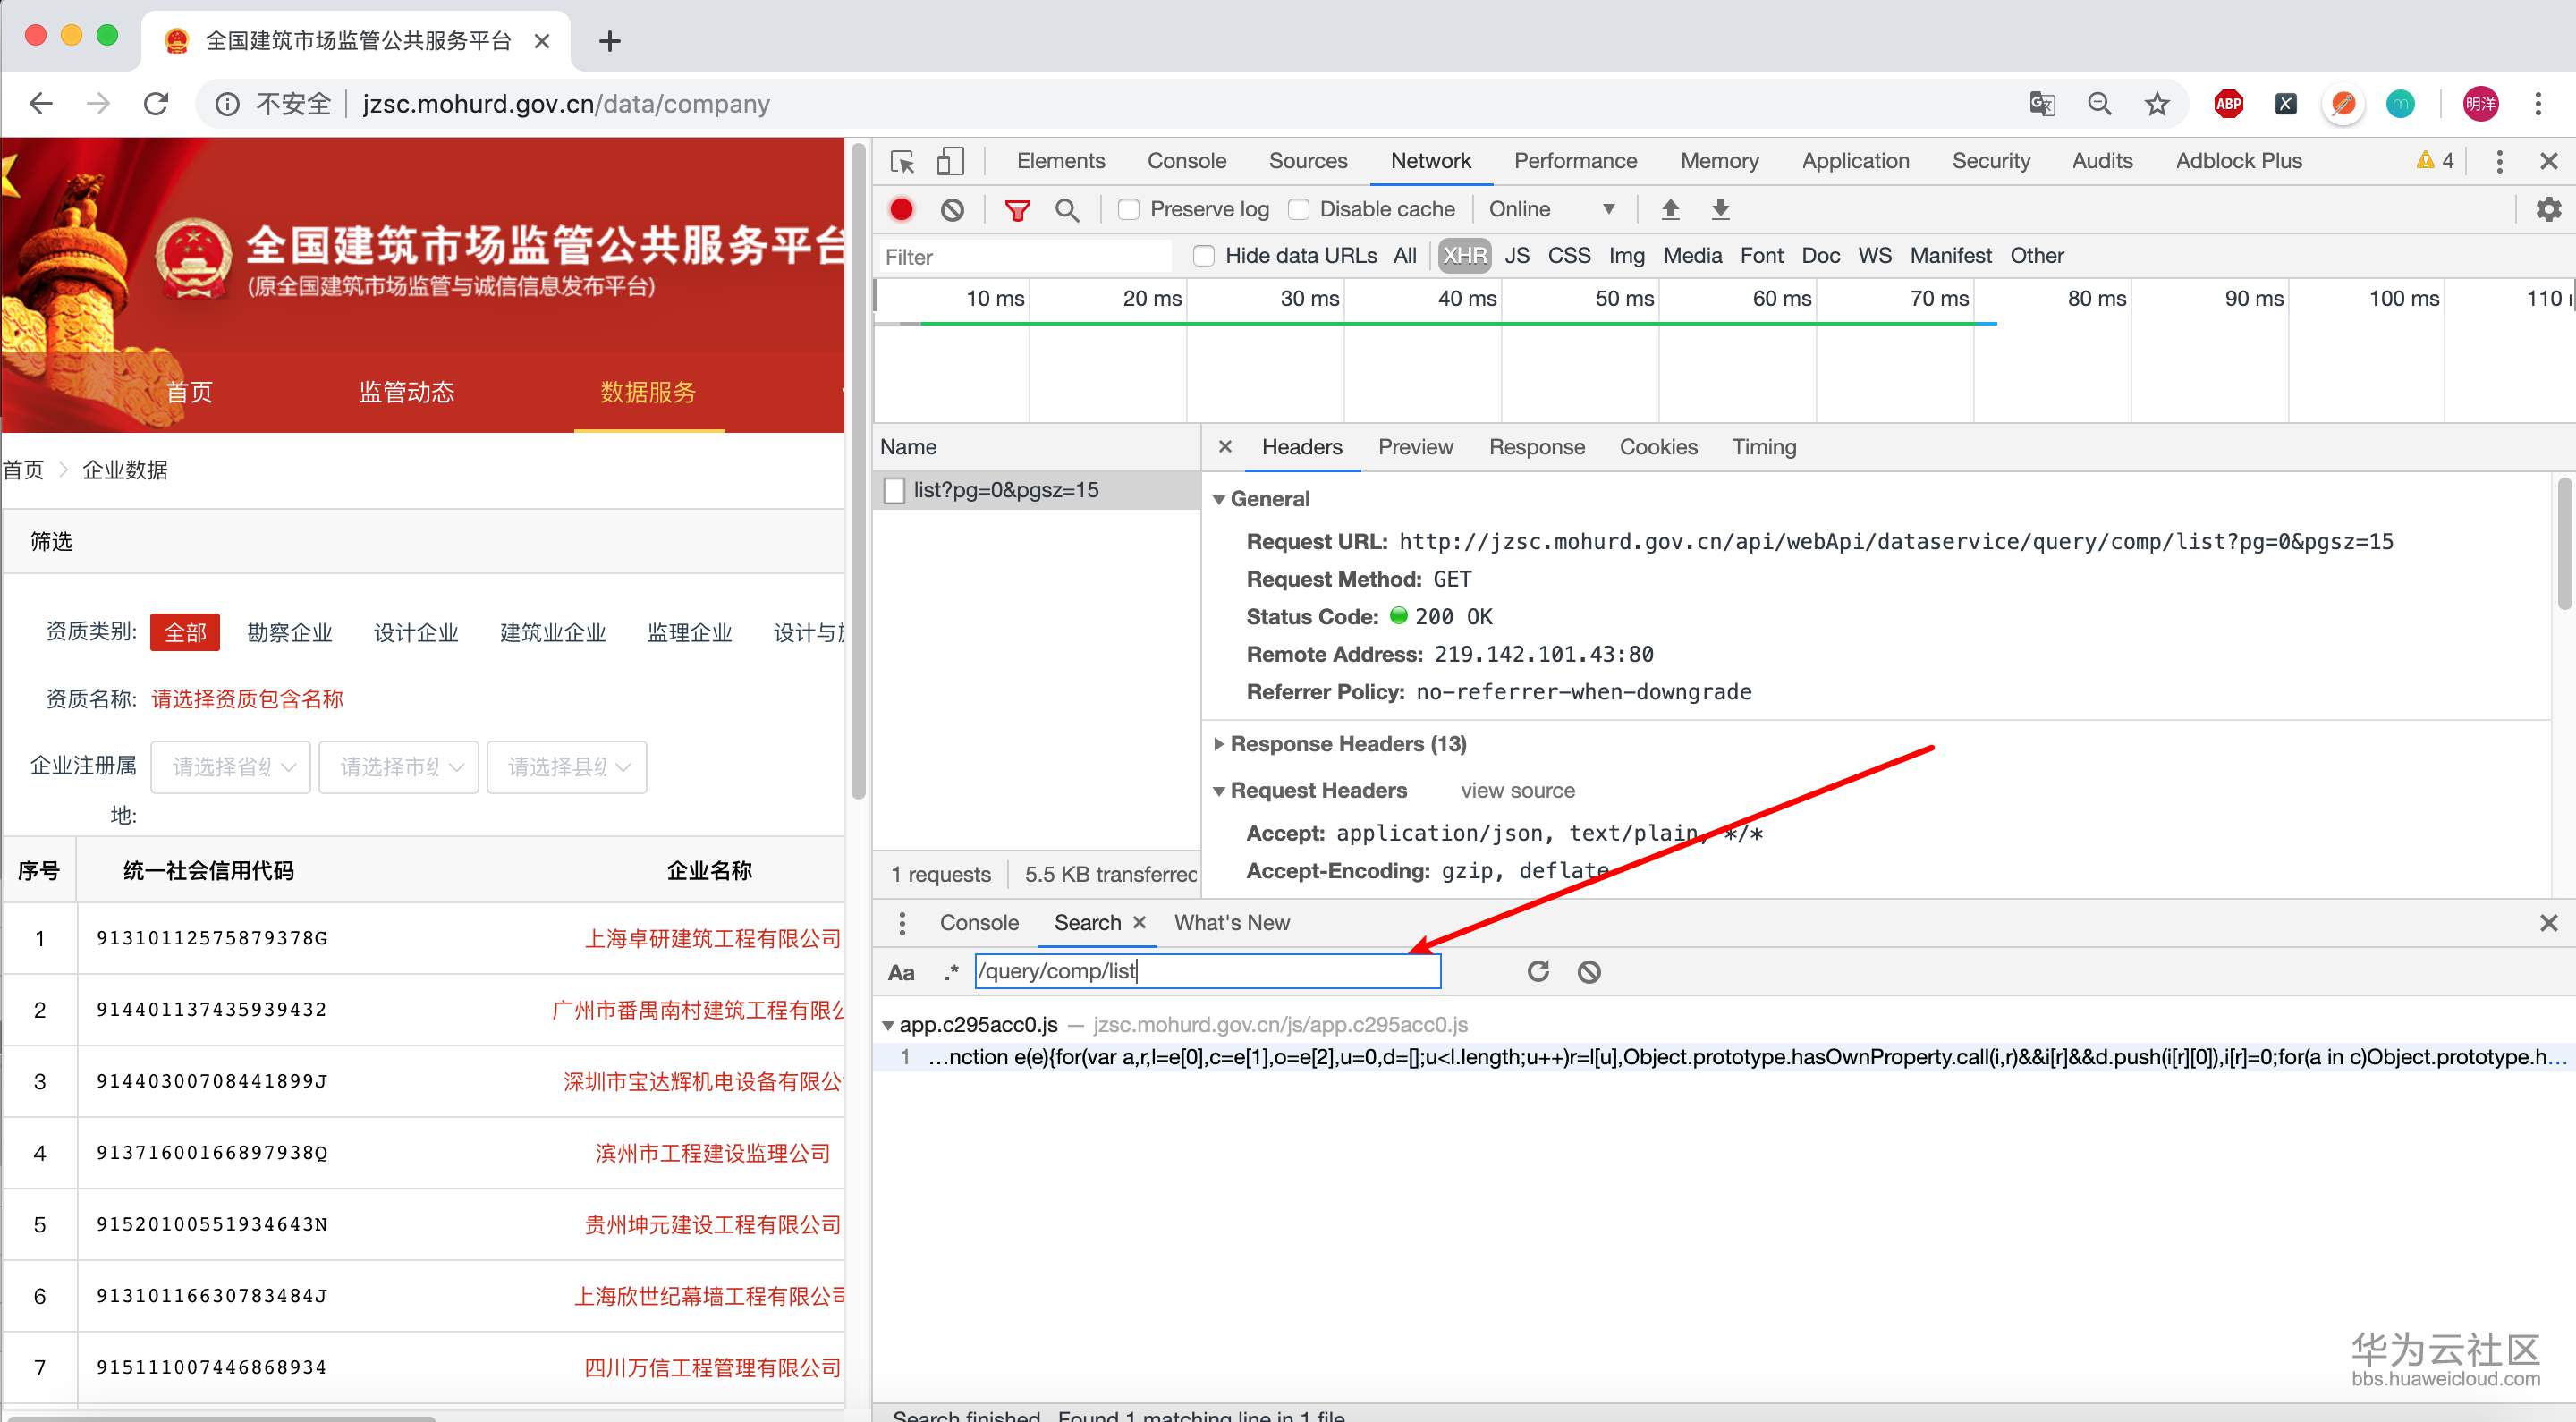The width and height of the screenshot is (2576, 1422).
Task: Open province selection dropdown 请选择省级
Action: (x=231, y=767)
